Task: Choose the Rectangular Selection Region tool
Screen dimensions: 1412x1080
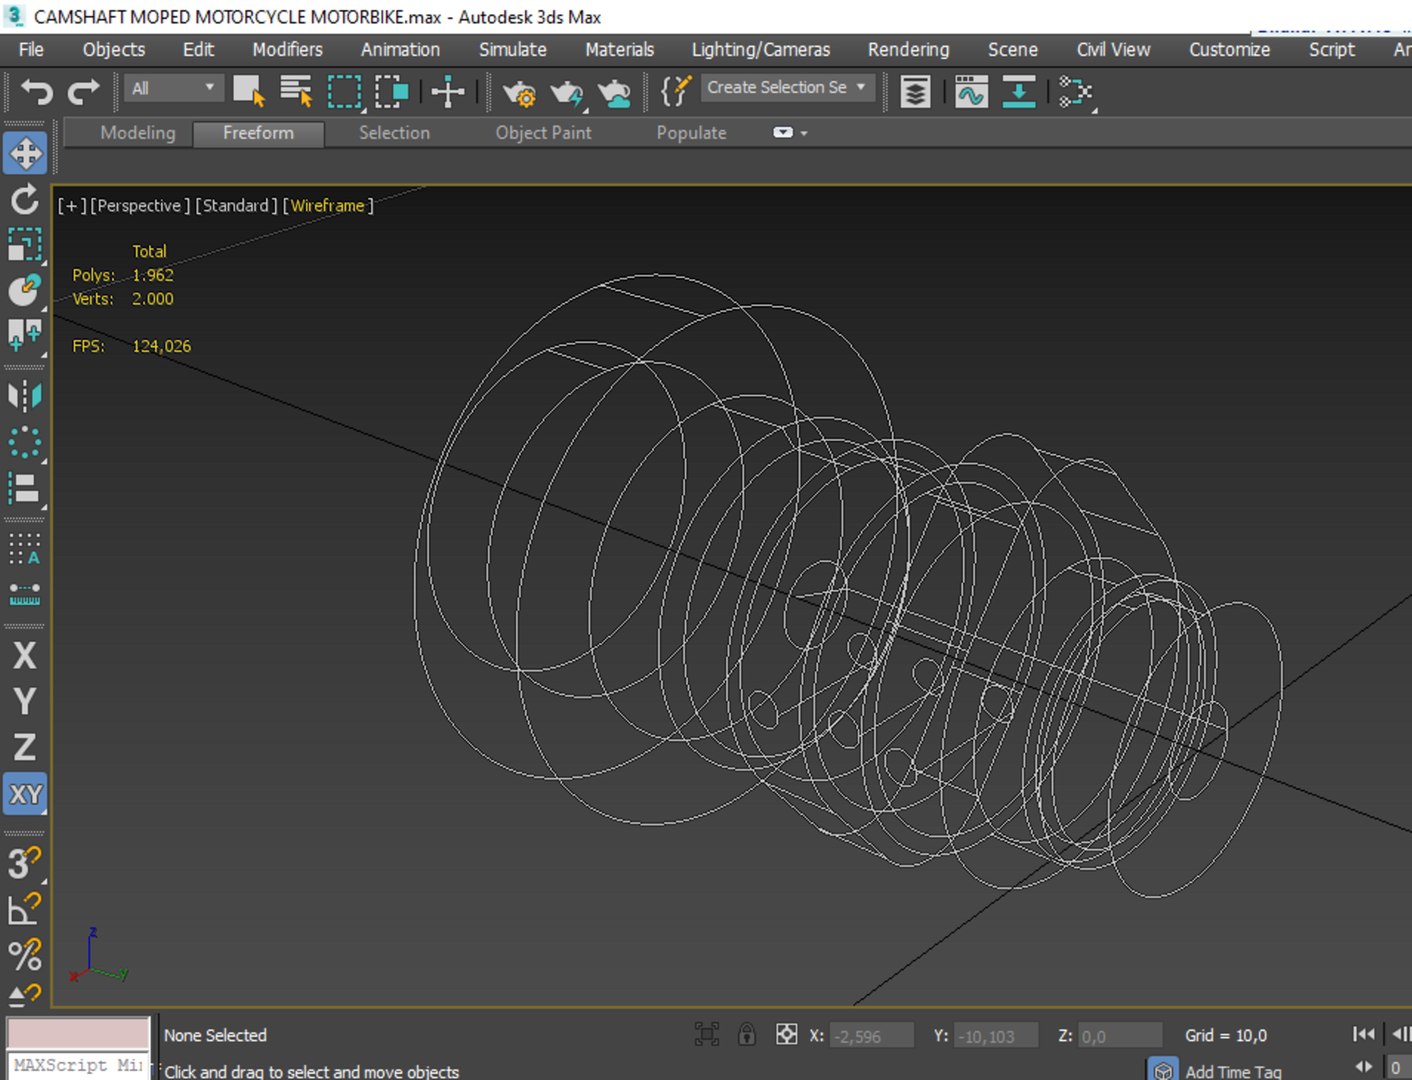Action: (x=344, y=92)
